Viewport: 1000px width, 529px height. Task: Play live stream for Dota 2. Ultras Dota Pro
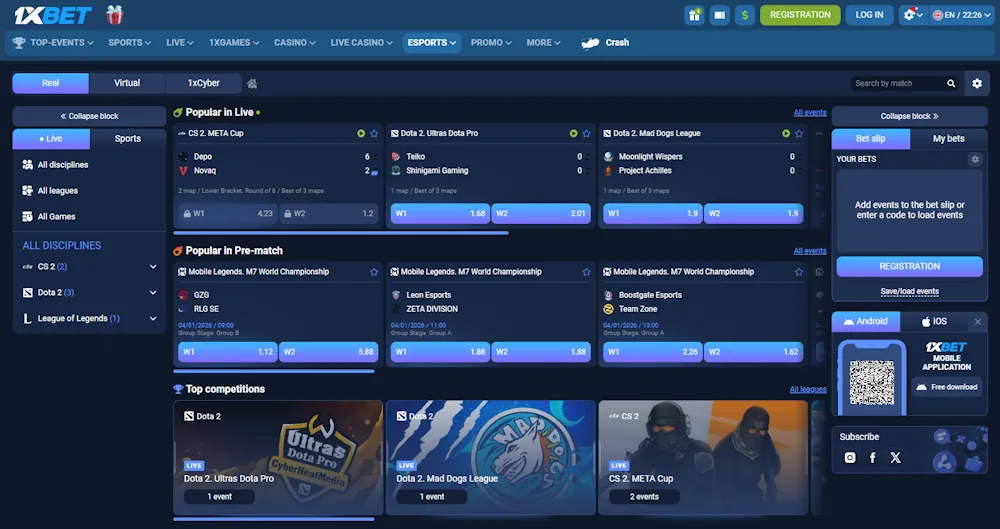tap(573, 133)
